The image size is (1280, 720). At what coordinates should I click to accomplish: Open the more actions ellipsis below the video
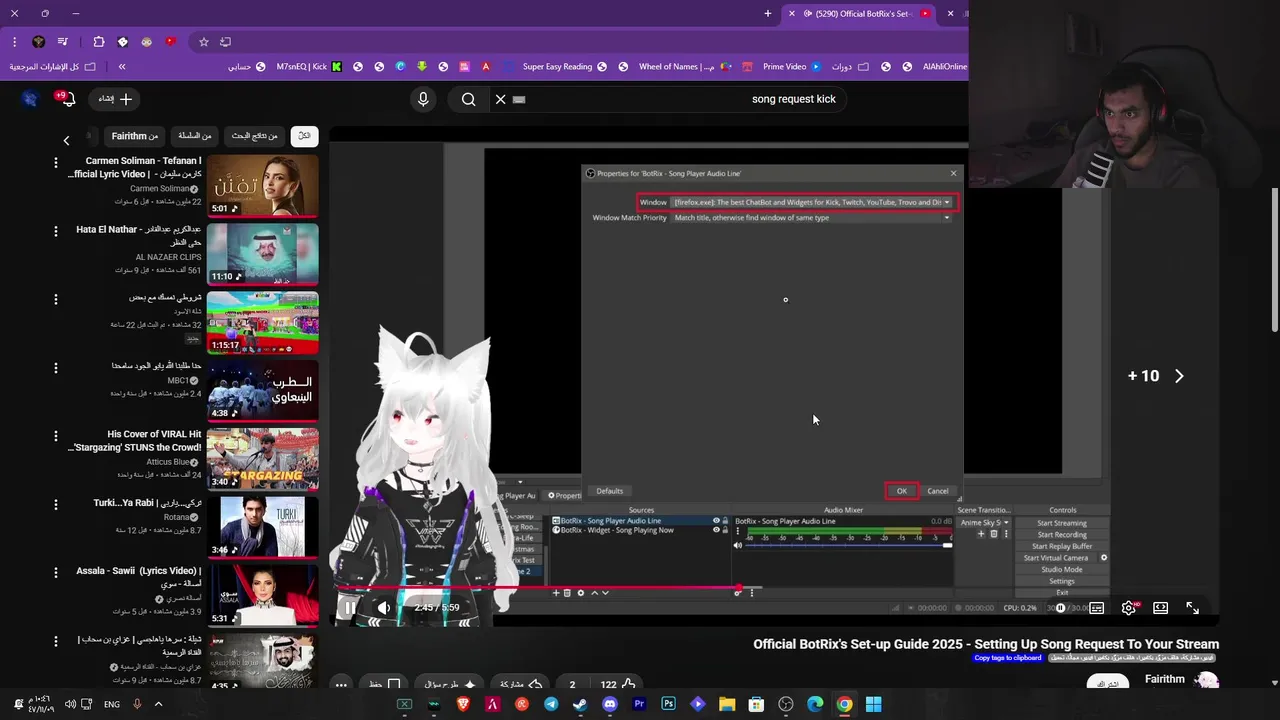tap(341, 685)
